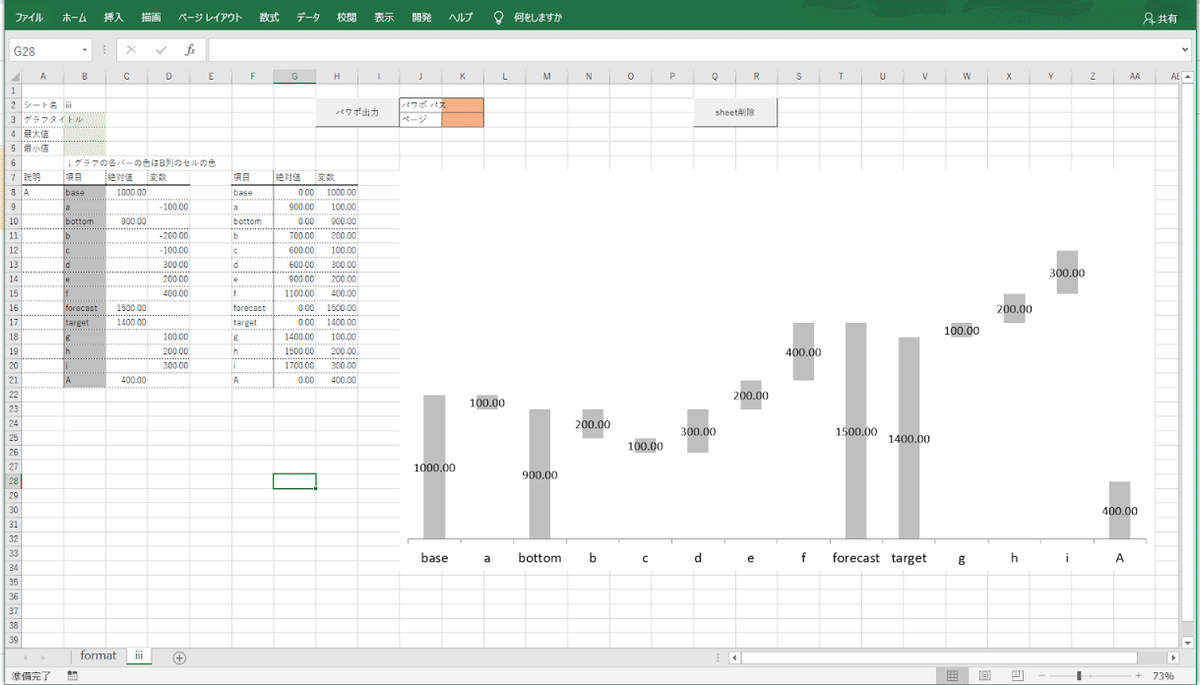Image resolution: width=1200 pixels, height=685 pixels.
Task: Click the パワポ出力 button
Action: point(357,112)
